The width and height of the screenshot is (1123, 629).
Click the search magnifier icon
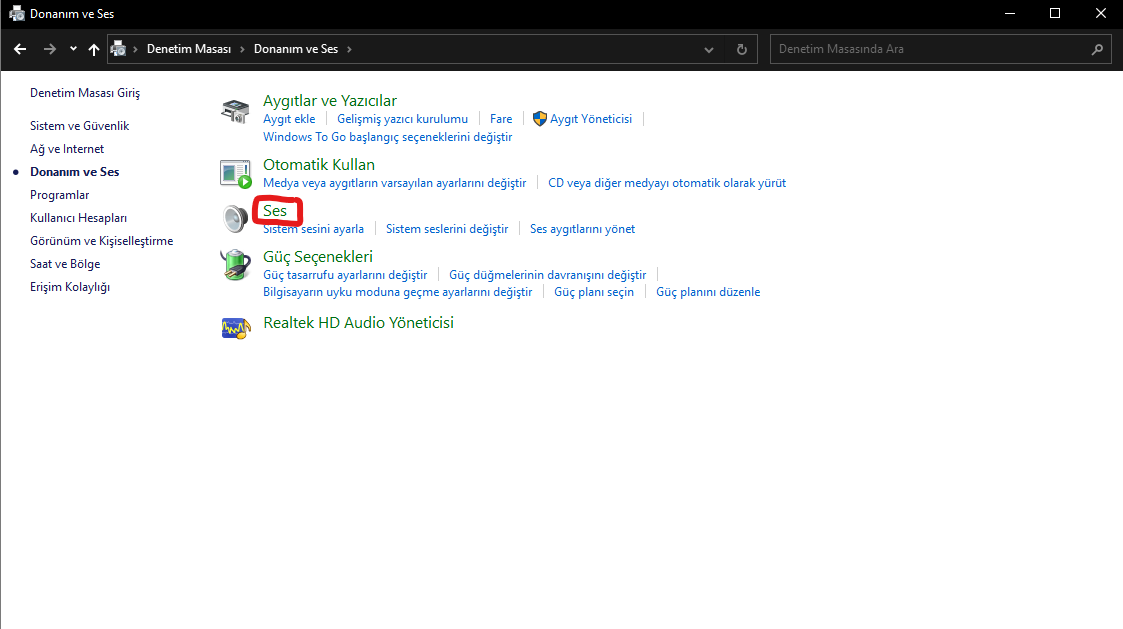[x=1097, y=49]
